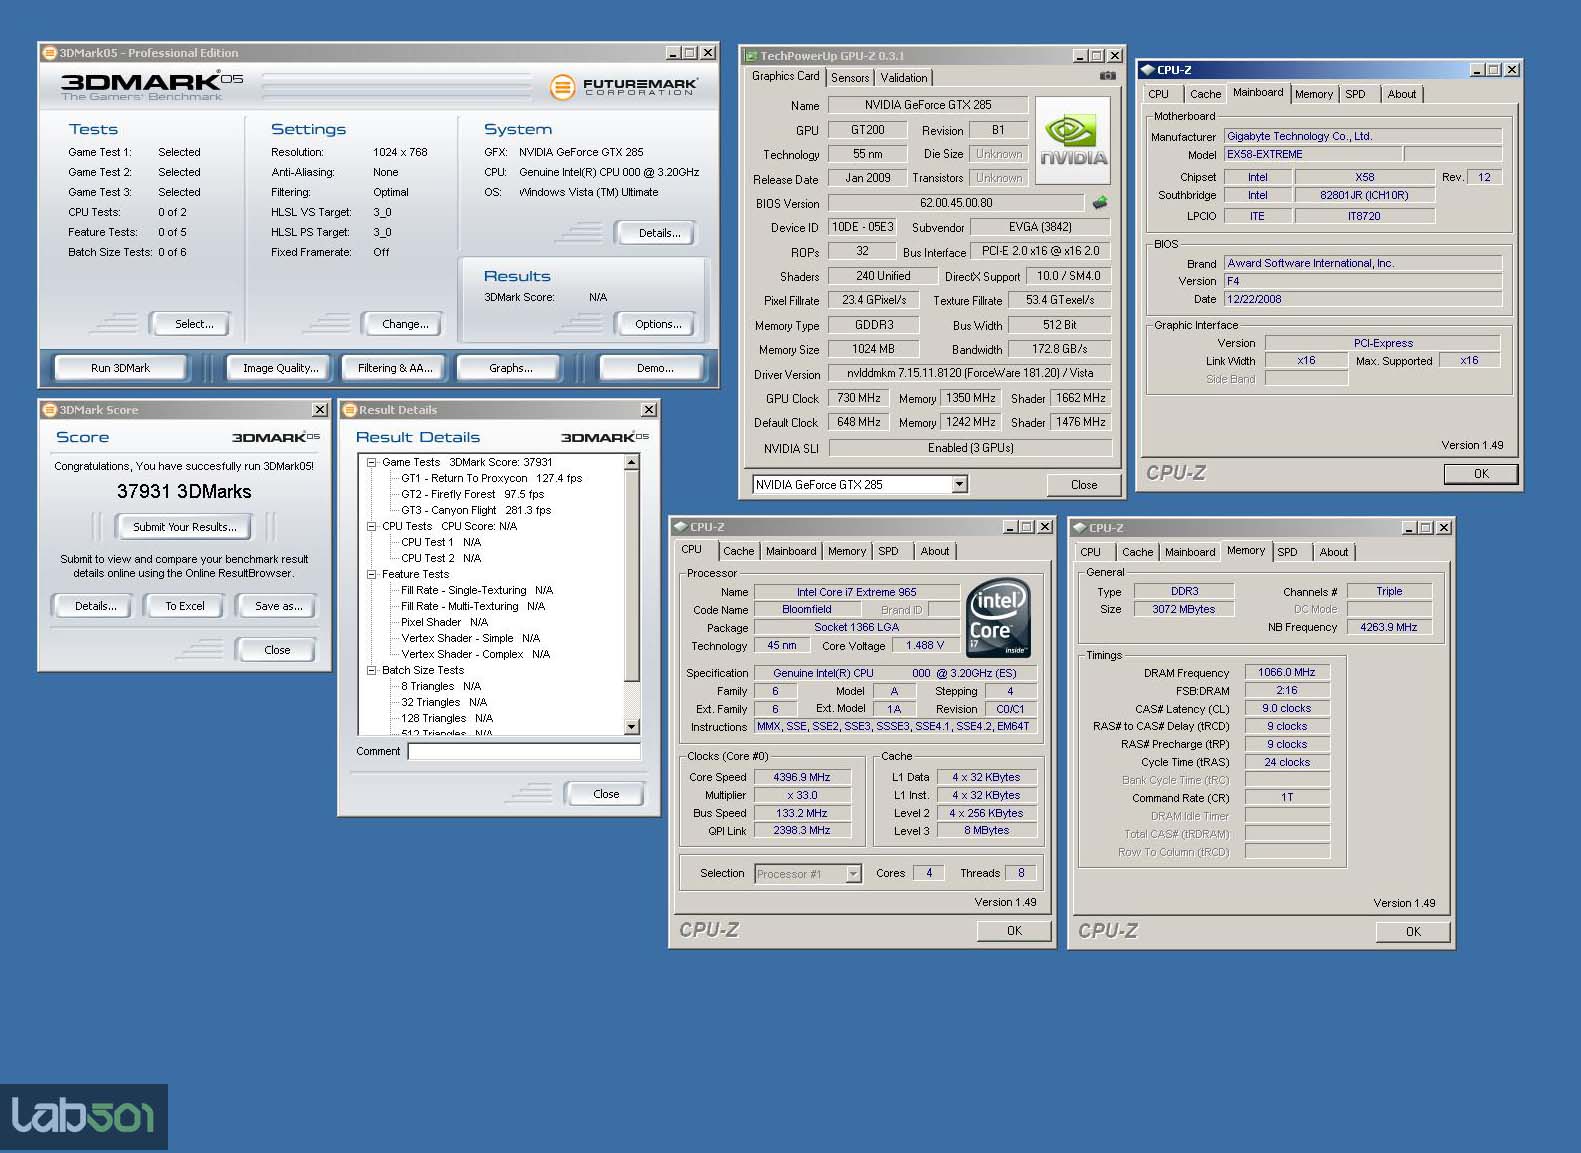
Task: Collapse the Feature Tests tree node
Action: (371, 574)
